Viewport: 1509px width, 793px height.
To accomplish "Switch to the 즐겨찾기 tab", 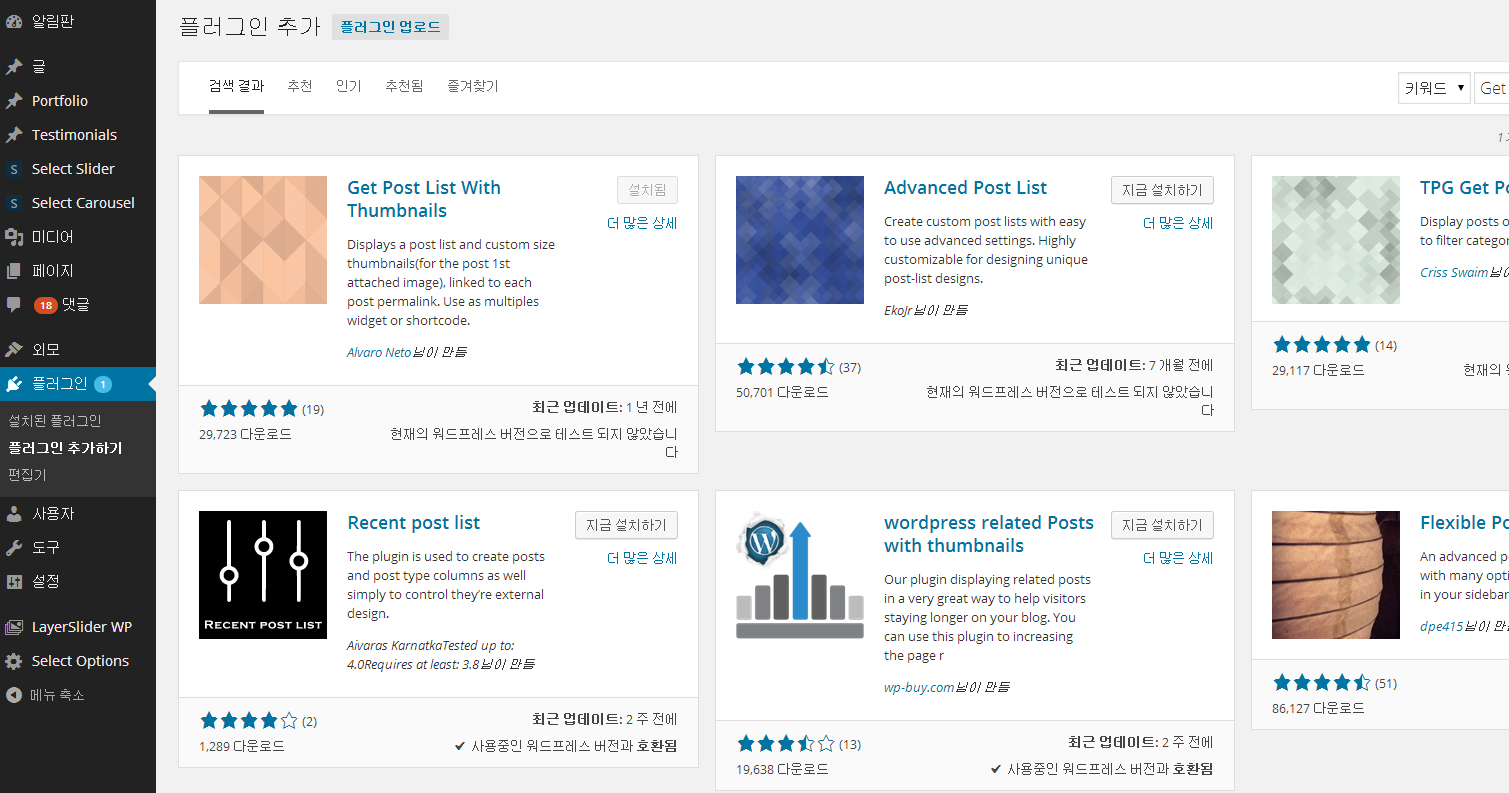I will pyautogui.click(x=473, y=86).
